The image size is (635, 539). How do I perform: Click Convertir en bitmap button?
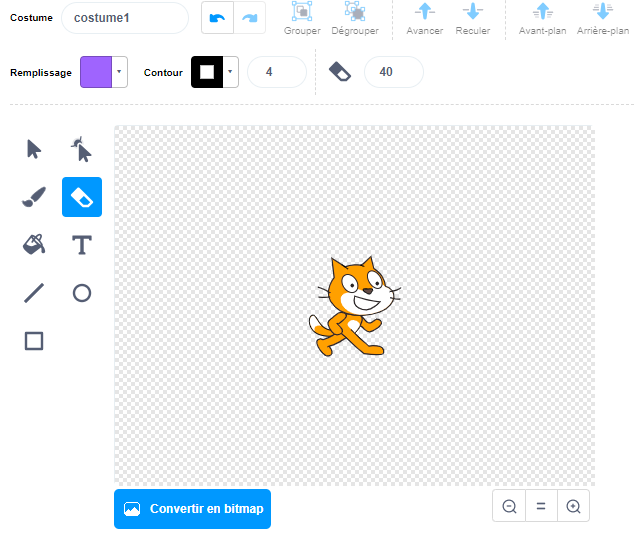coord(192,509)
